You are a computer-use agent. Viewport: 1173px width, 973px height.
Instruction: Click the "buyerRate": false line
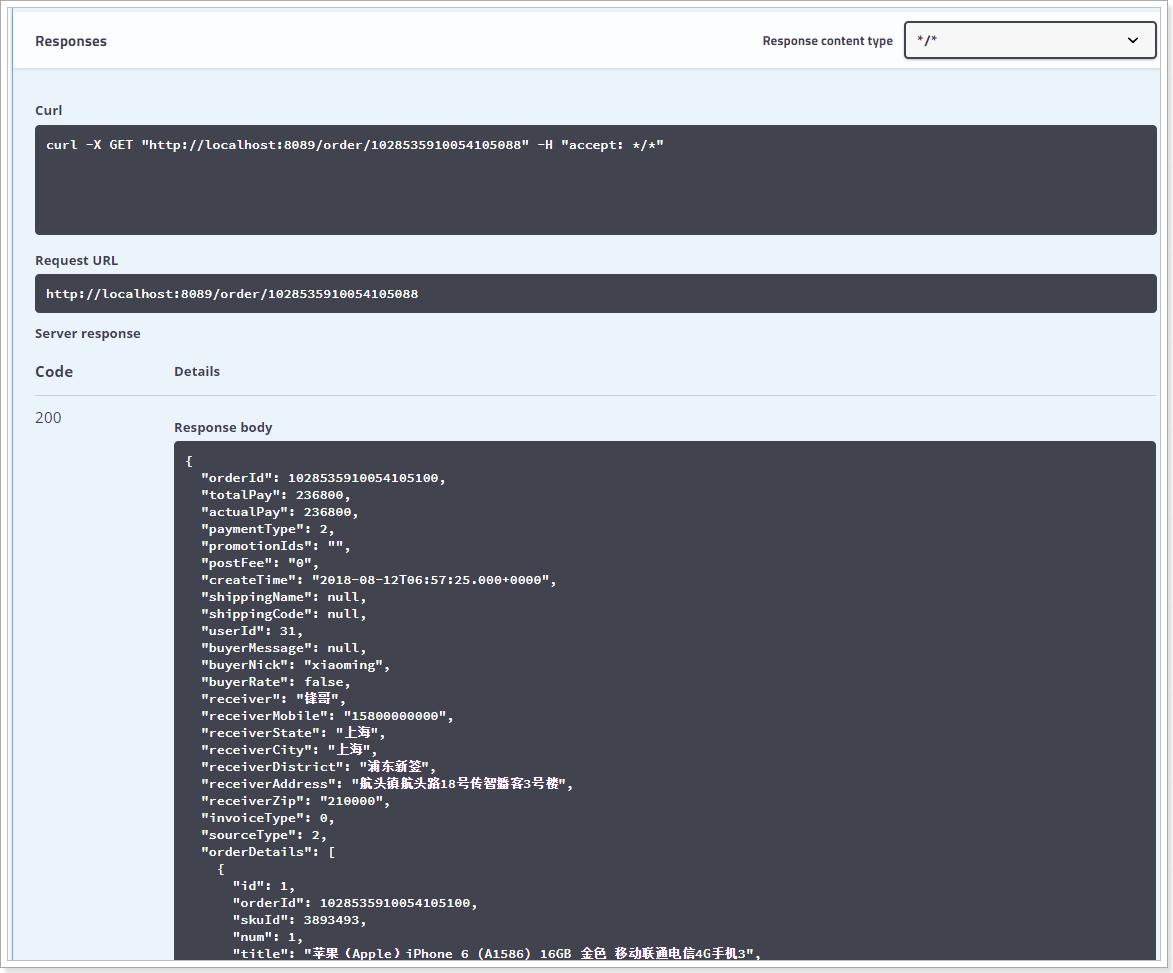click(x=275, y=682)
